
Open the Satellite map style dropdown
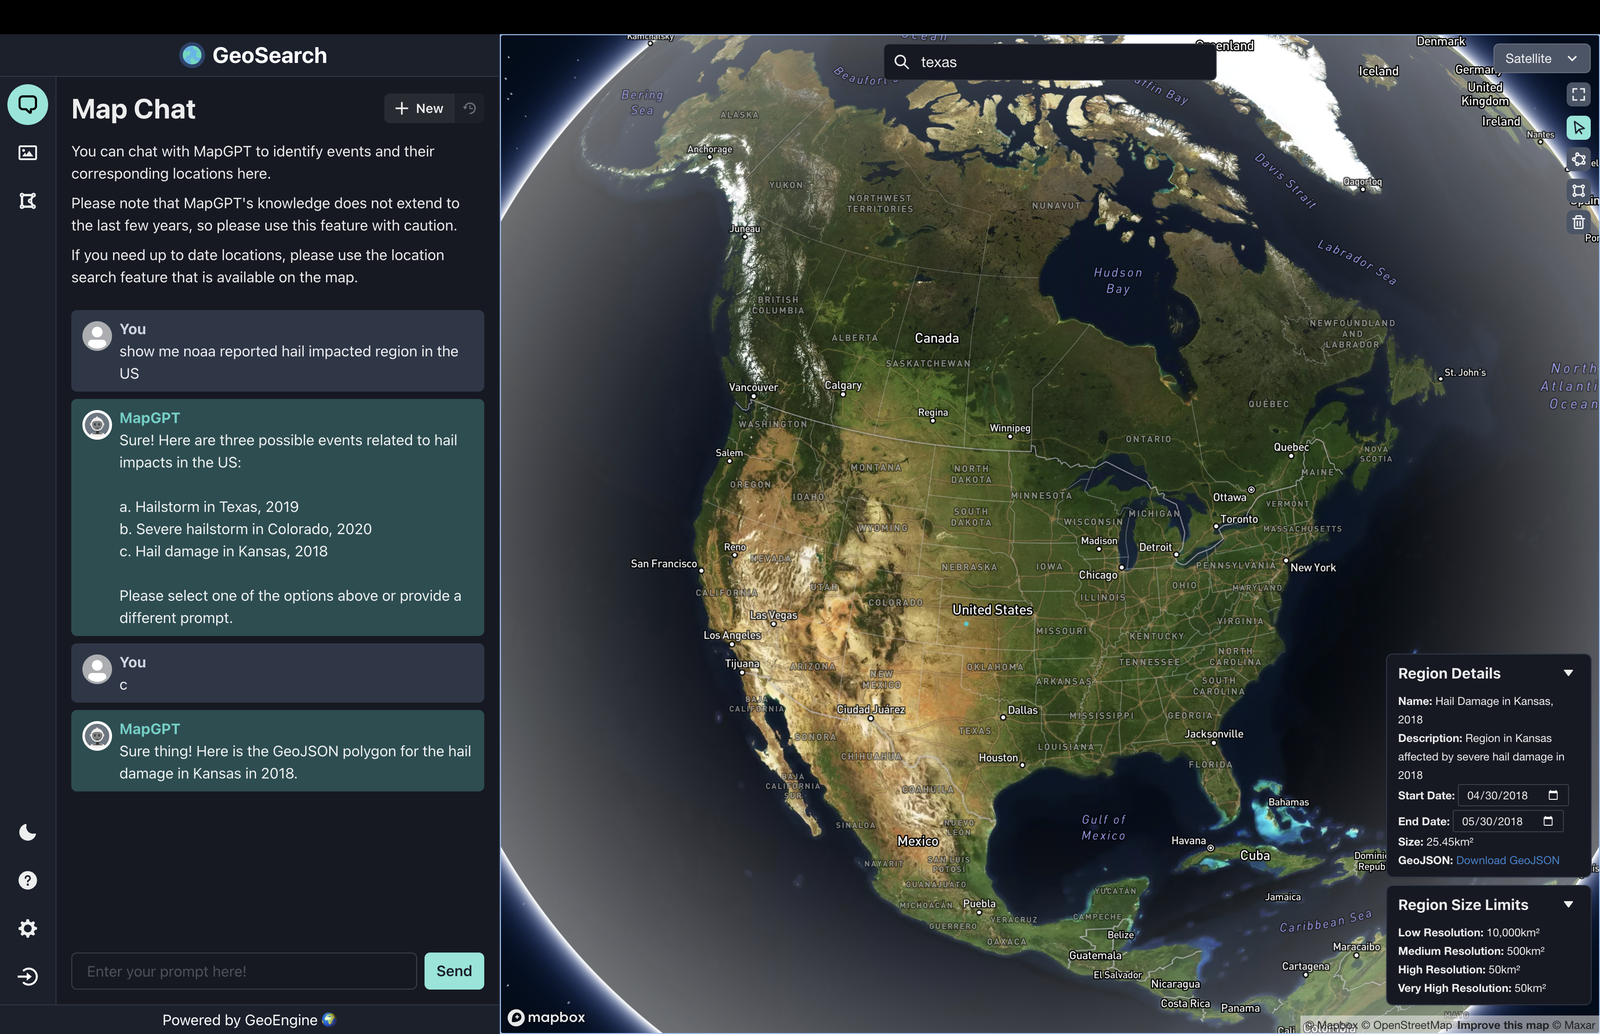pos(1541,59)
